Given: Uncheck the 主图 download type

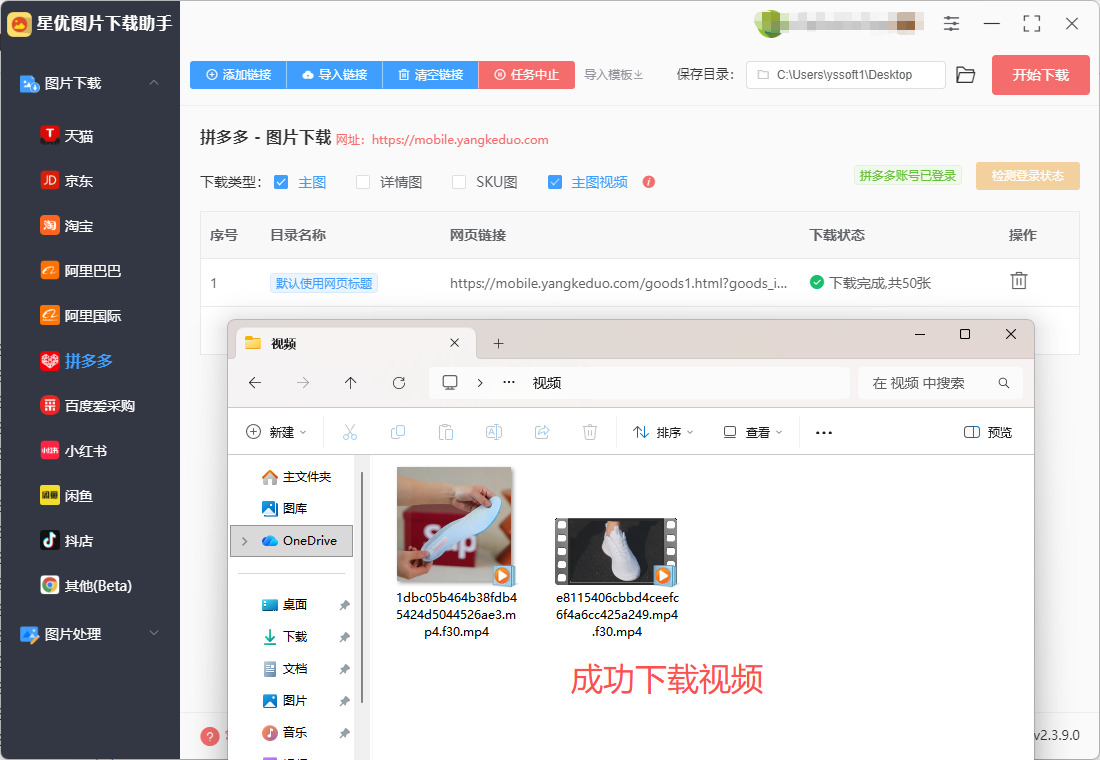Looking at the screenshot, I should [x=281, y=182].
